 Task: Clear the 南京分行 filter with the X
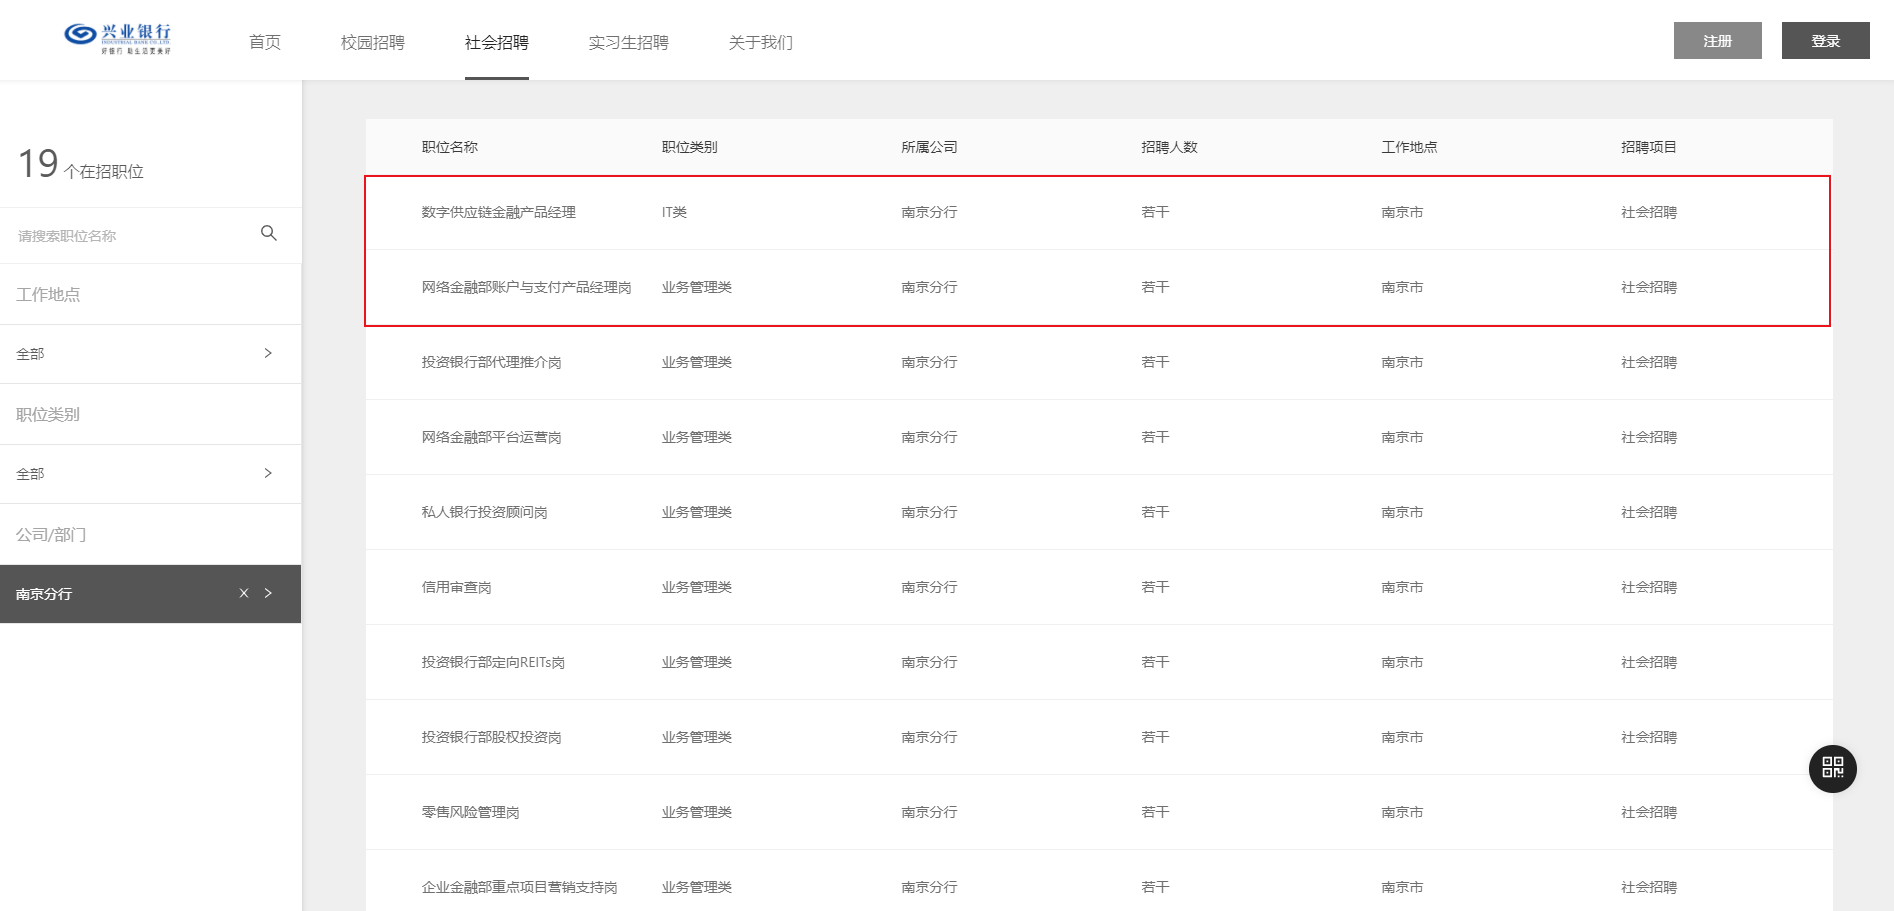(x=244, y=593)
